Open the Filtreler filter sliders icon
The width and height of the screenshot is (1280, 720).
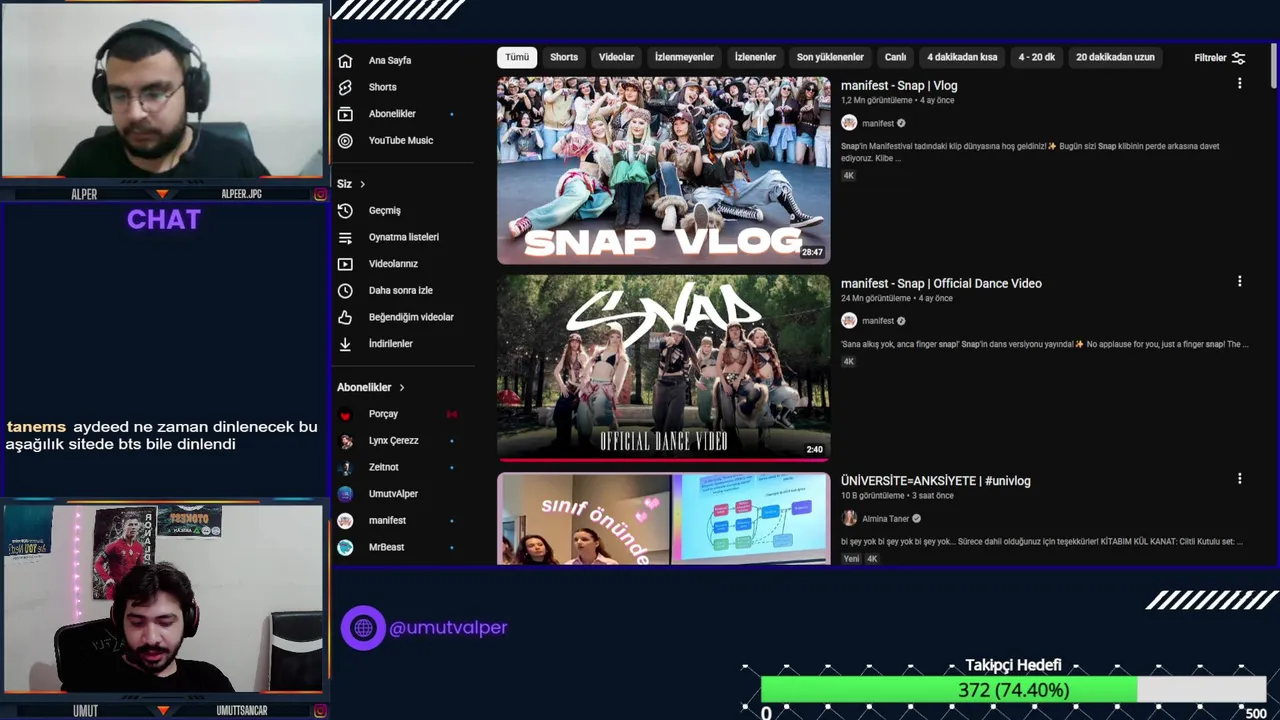click(1238, 58)
